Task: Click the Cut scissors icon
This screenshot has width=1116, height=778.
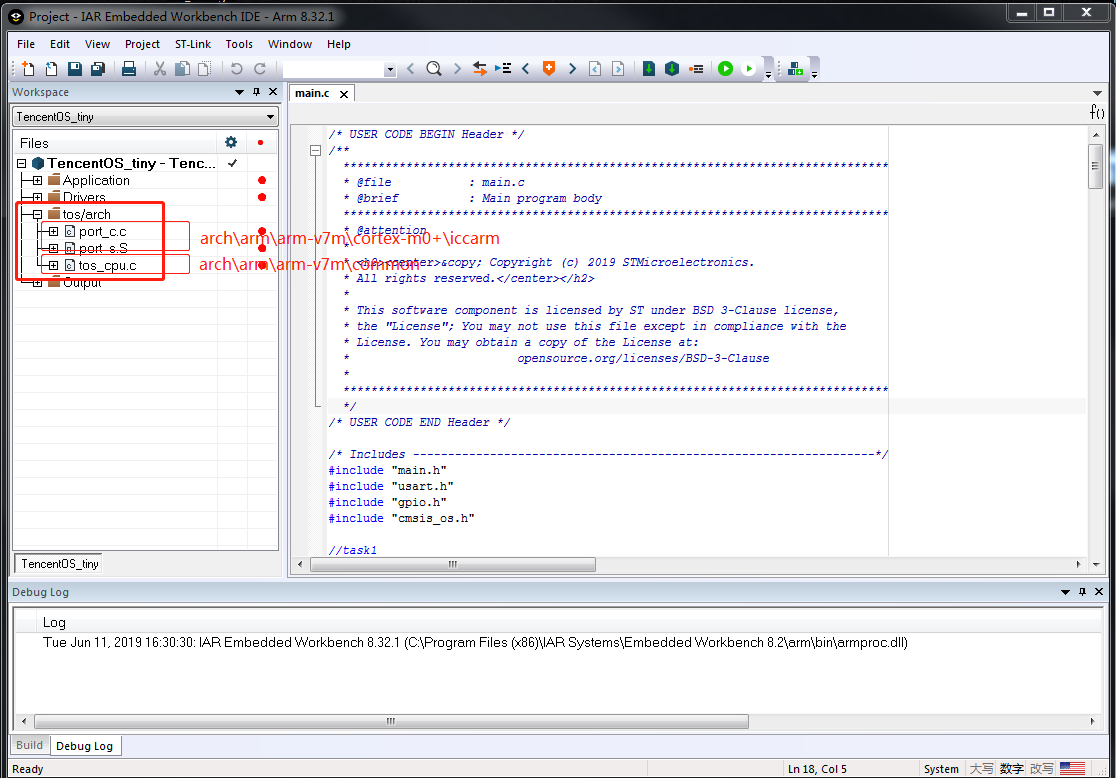Action: point(159,69)
